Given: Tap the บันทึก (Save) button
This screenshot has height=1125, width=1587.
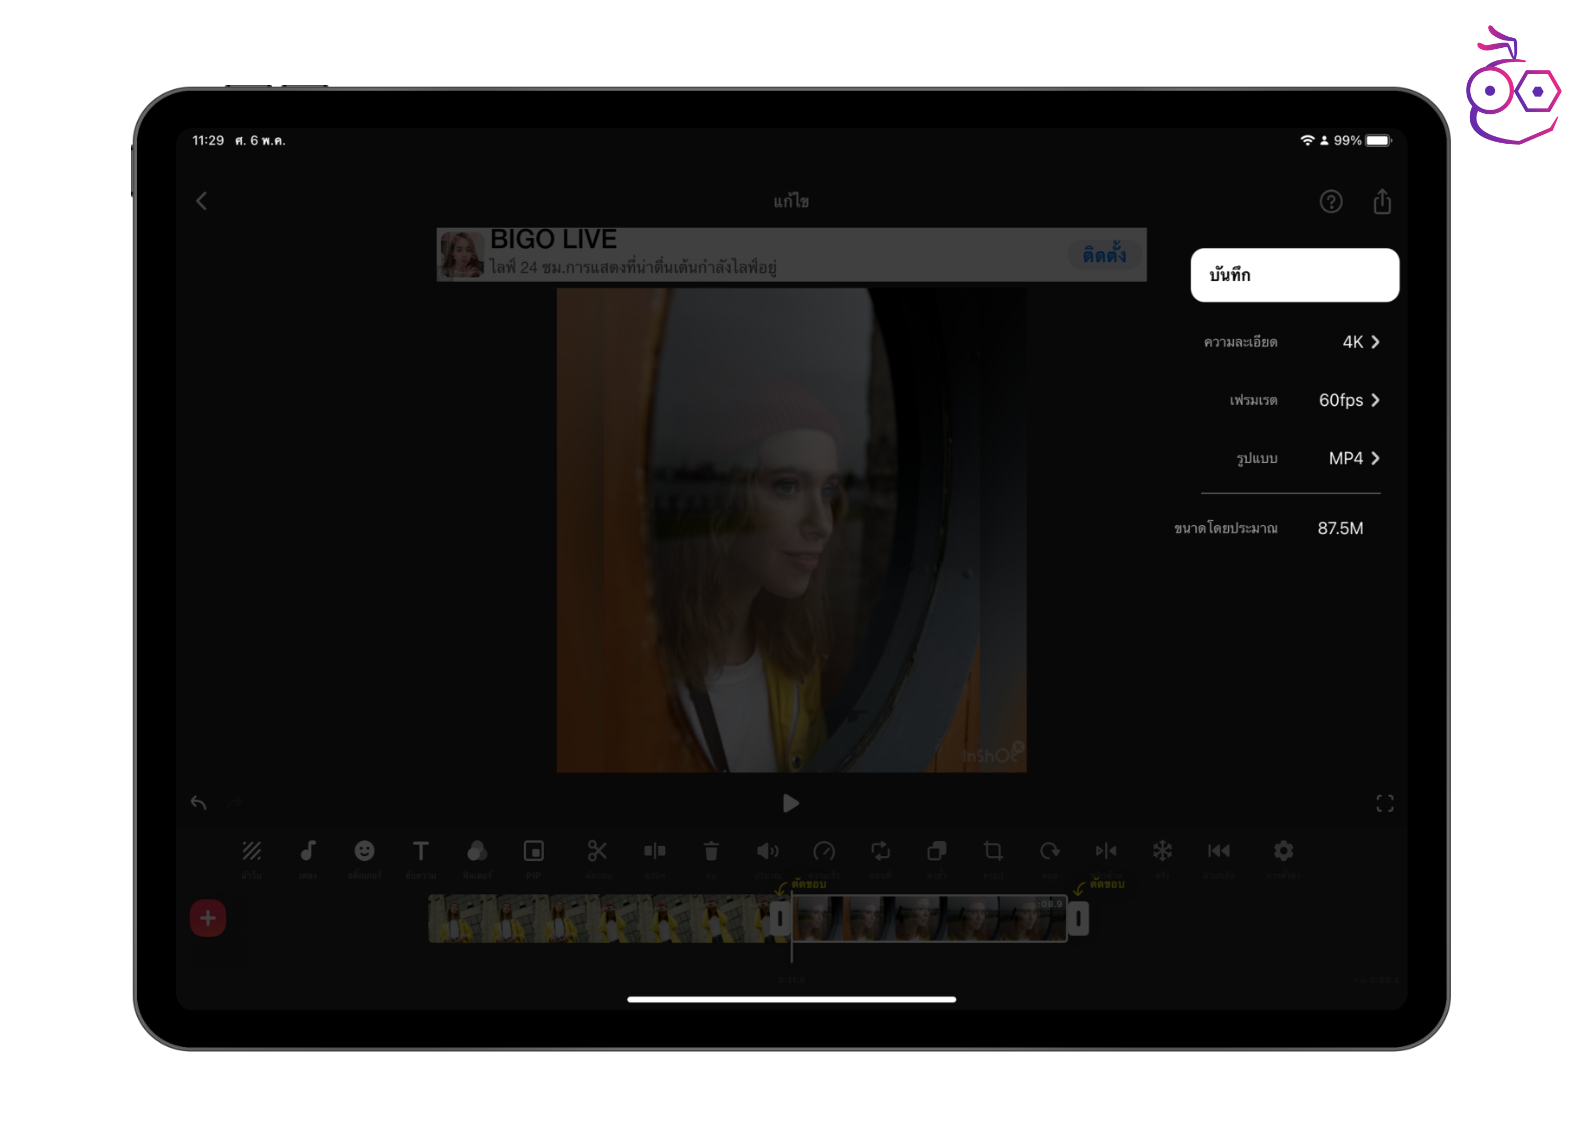Looking at the screenshot, I should click(x=1293, y=275).
